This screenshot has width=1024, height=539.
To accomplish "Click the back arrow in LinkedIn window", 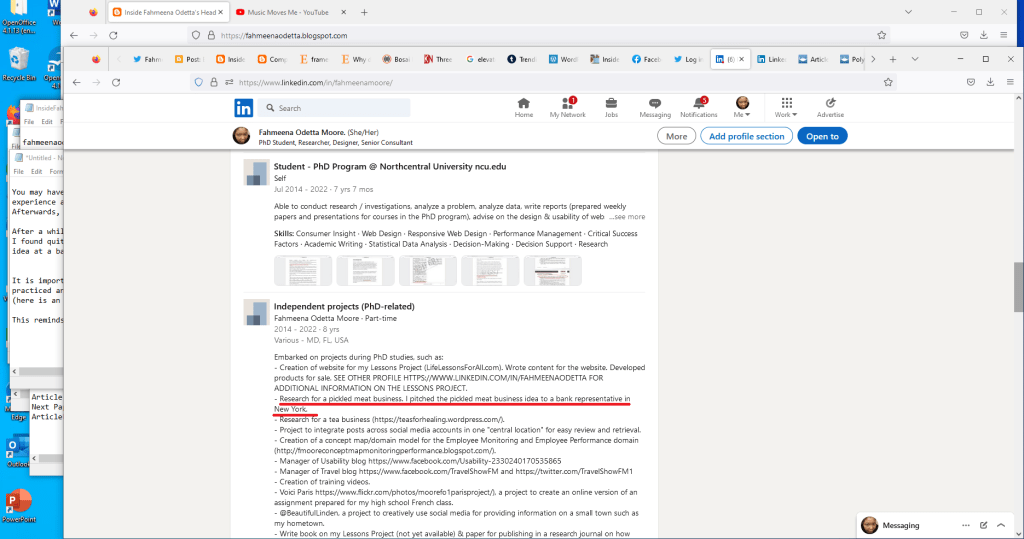I will tap(76, 82).
